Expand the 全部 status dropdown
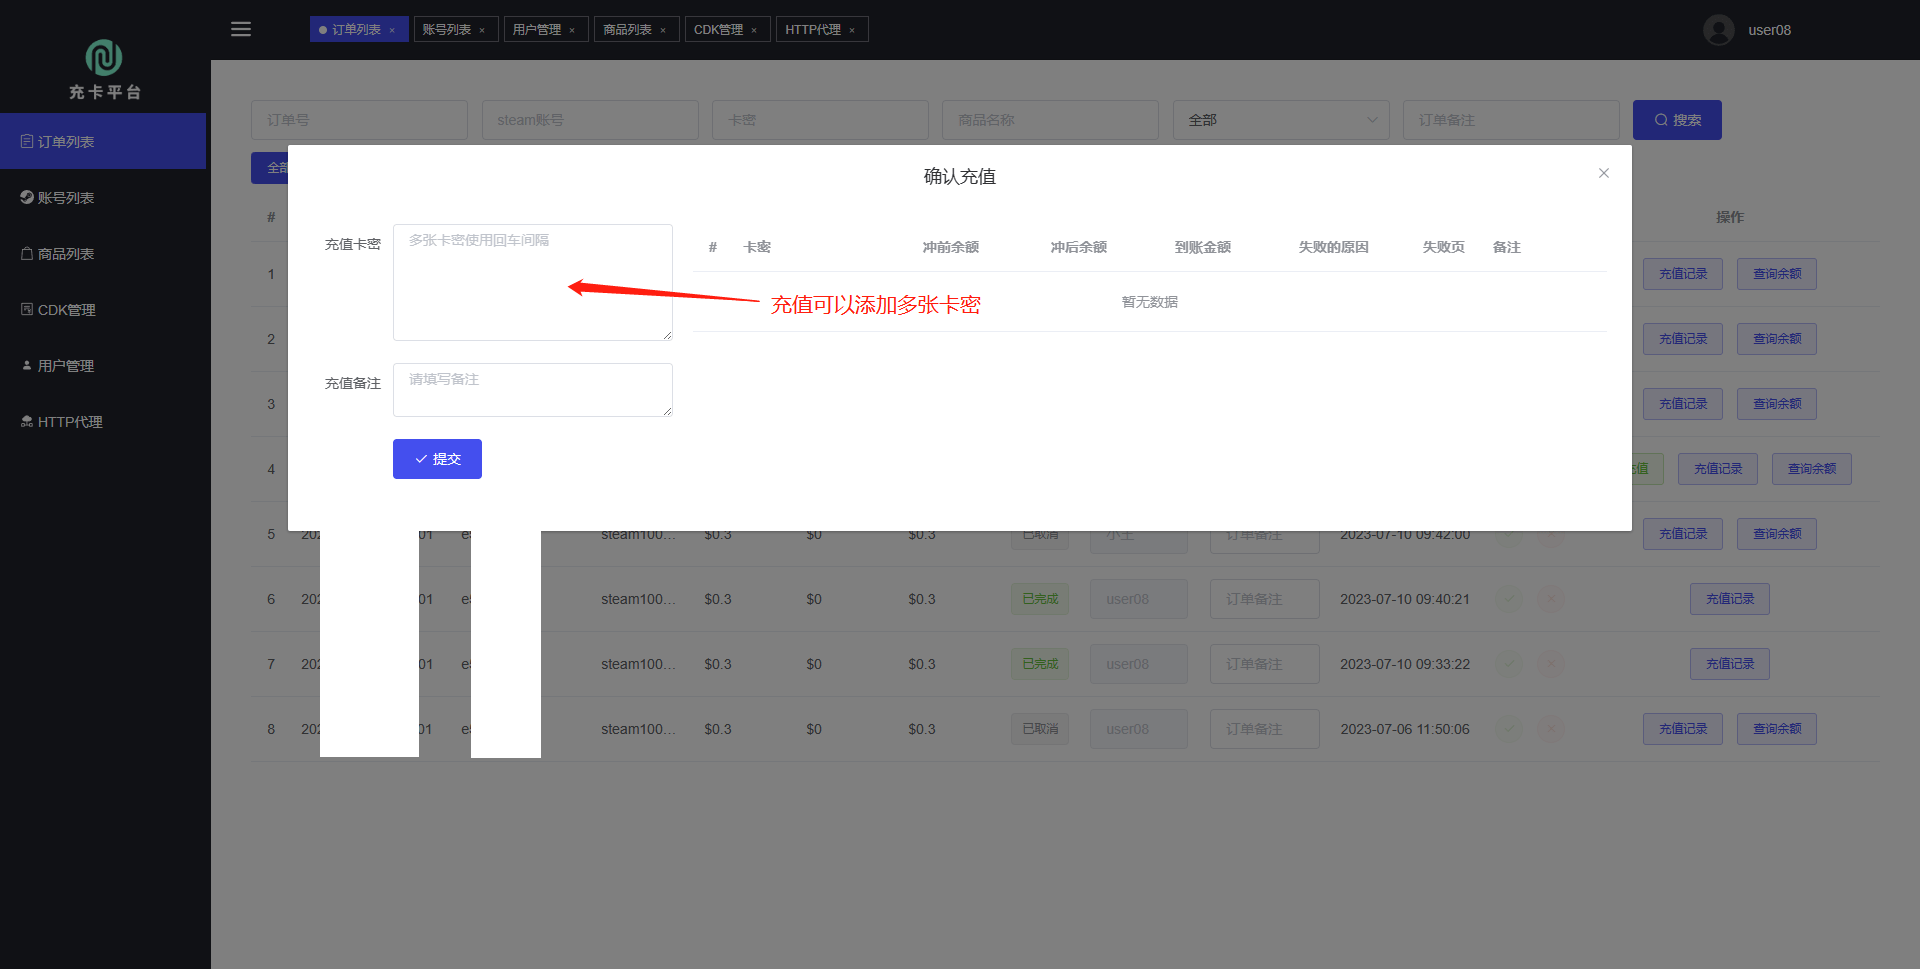This screenshot has width=1920, height=969. (1281, 120)
